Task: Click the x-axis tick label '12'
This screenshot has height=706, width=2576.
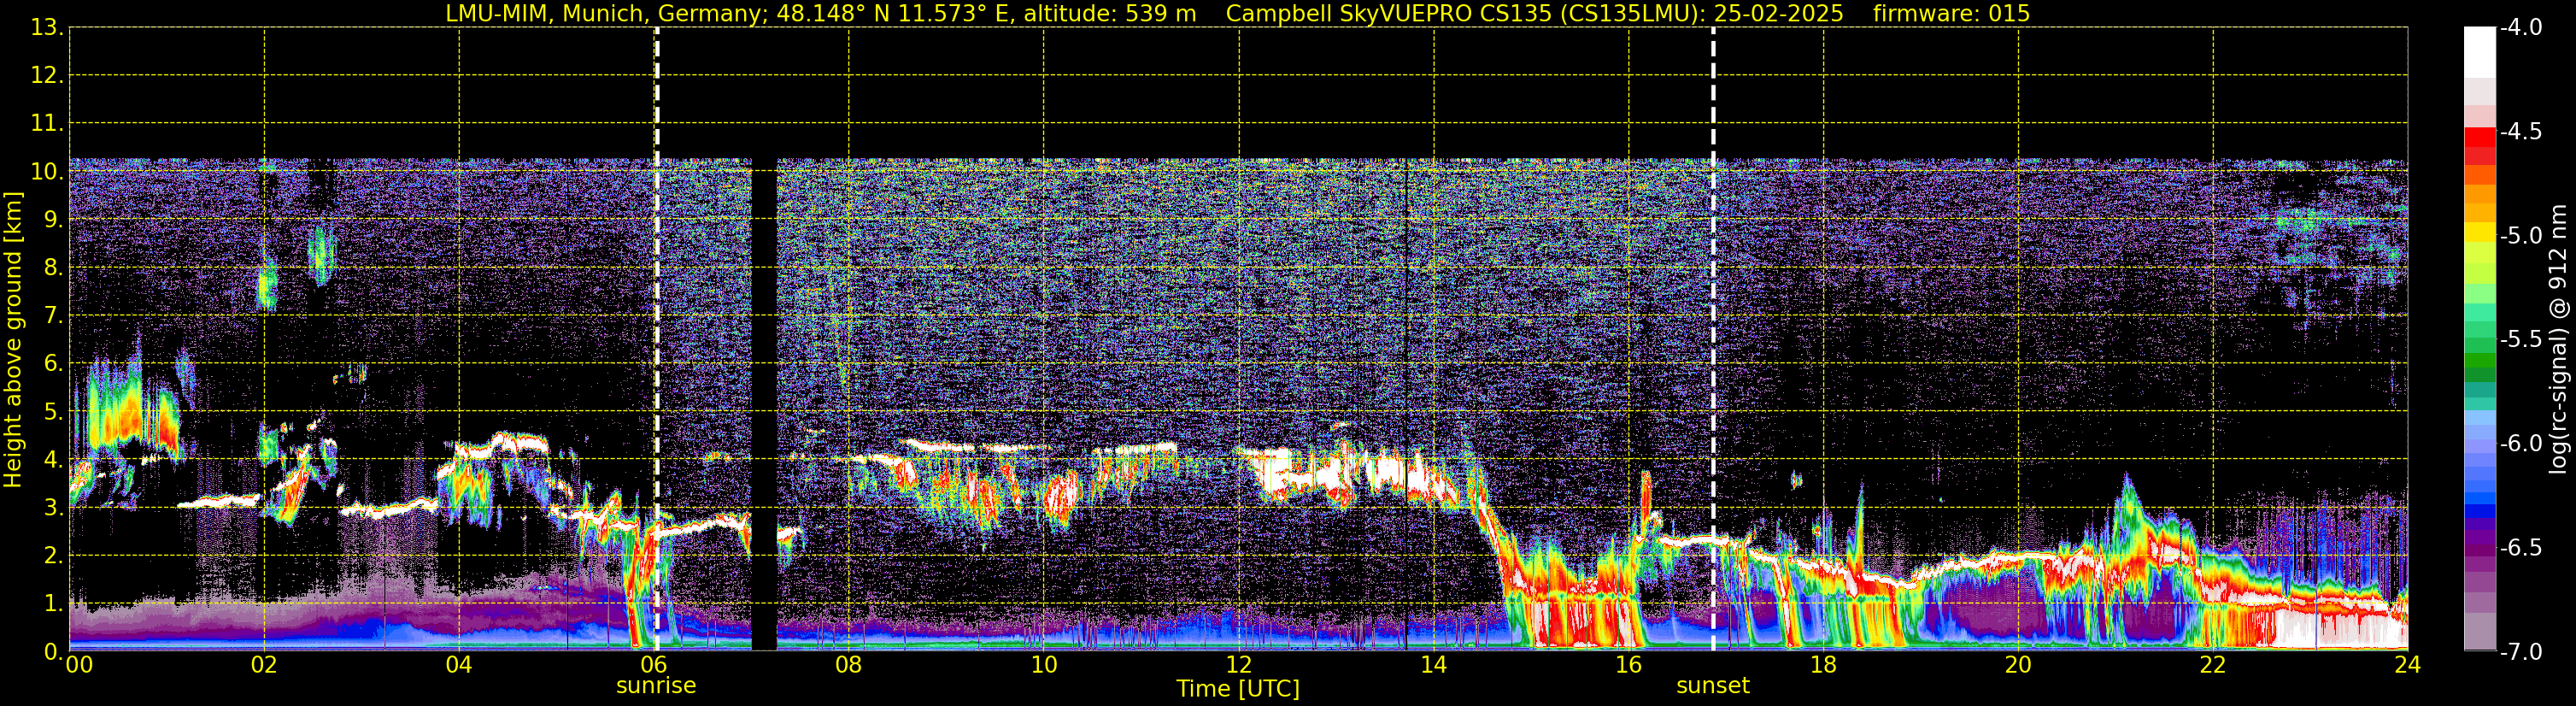Action: coord(1238,666)
